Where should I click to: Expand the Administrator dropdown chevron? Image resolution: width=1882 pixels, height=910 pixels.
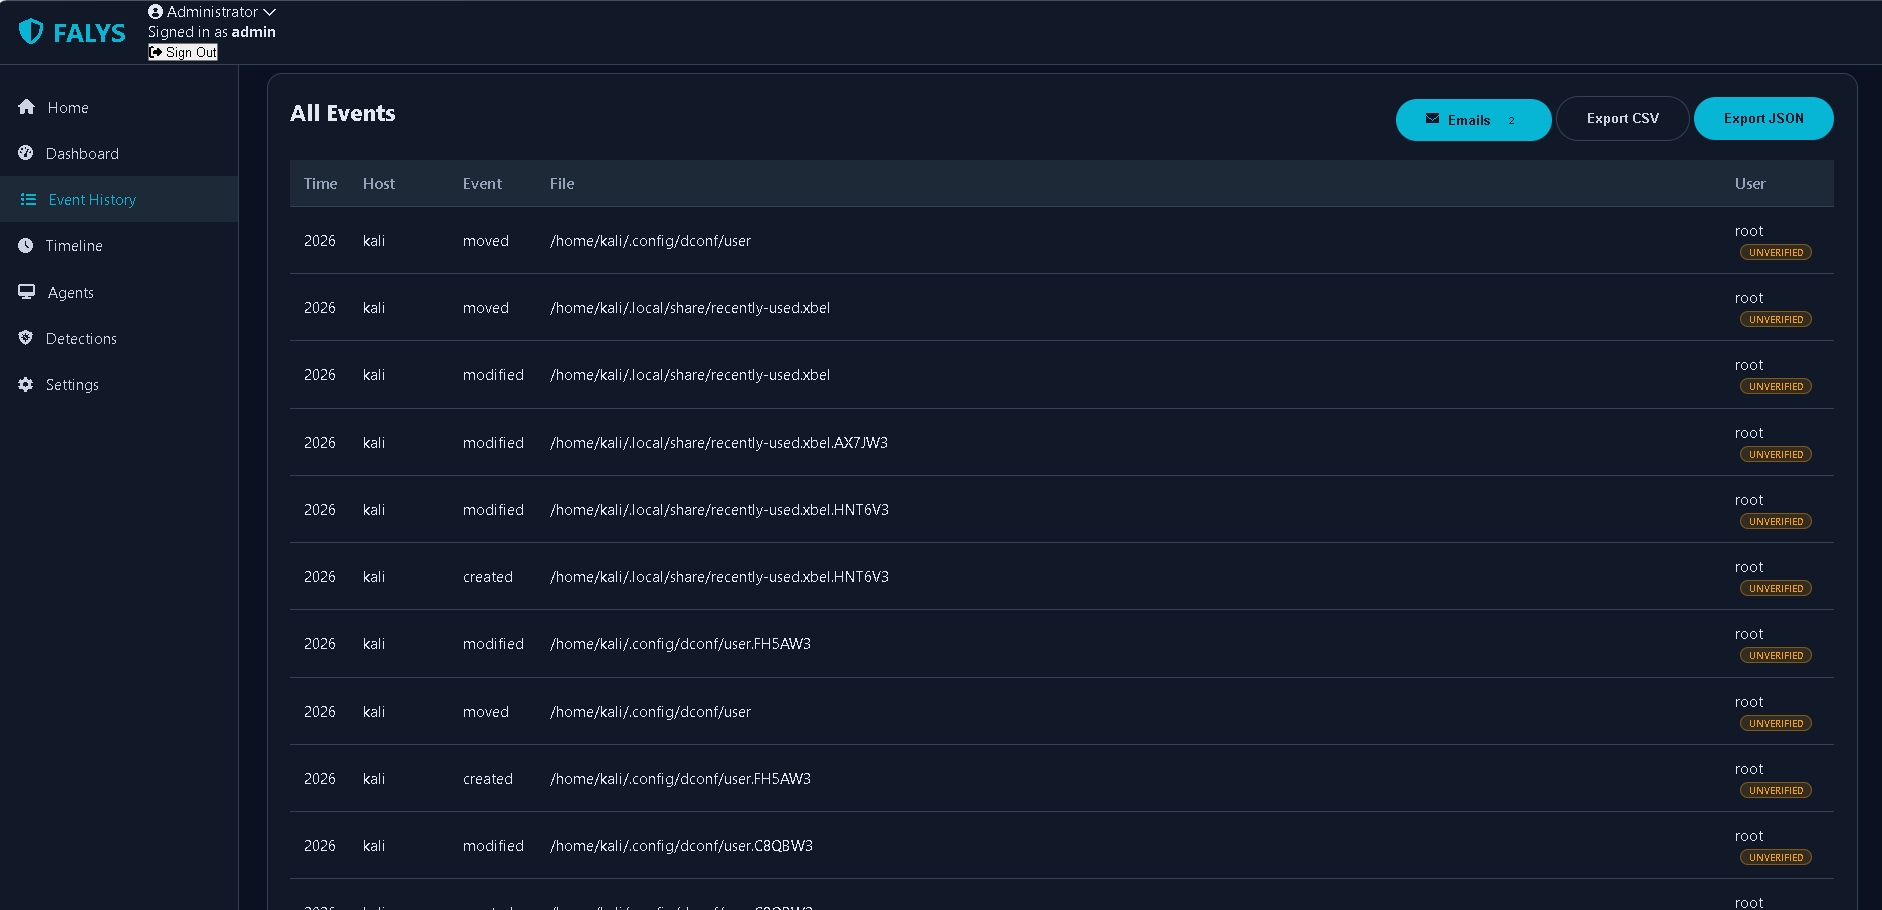click(x=269, y=12)
